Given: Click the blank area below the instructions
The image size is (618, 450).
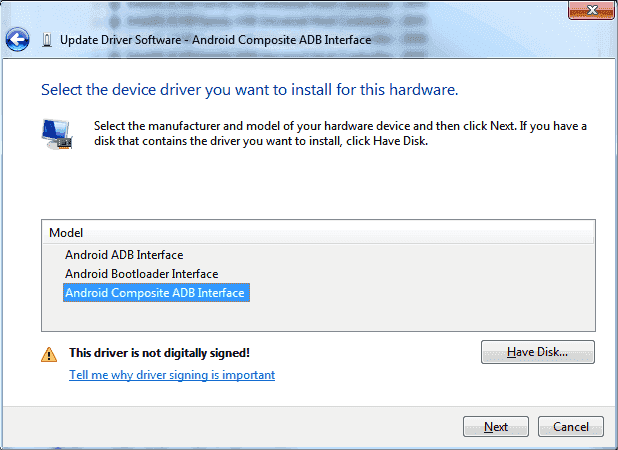Looking at the screenshot, I should (318, 183).
